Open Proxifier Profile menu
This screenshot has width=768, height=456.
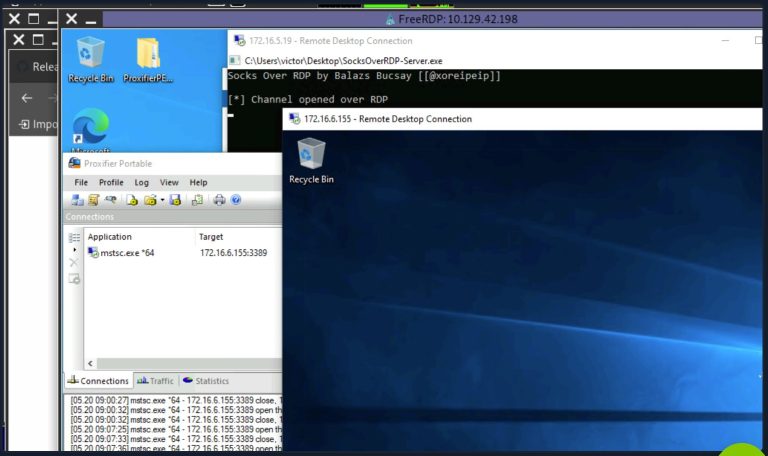coord(111,182)
